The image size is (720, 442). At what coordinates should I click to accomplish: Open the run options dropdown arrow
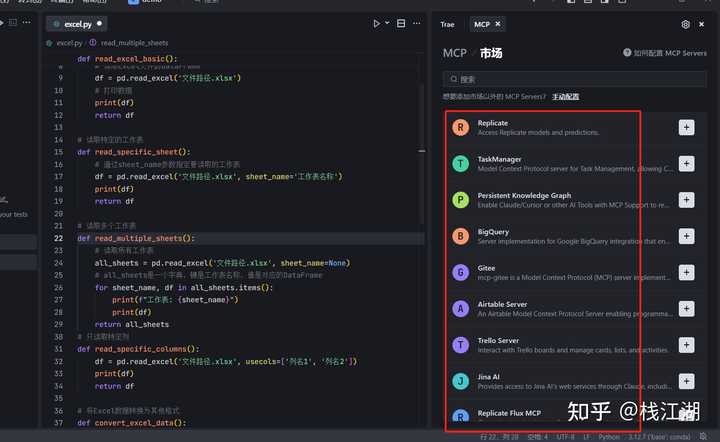click(387, 23)
